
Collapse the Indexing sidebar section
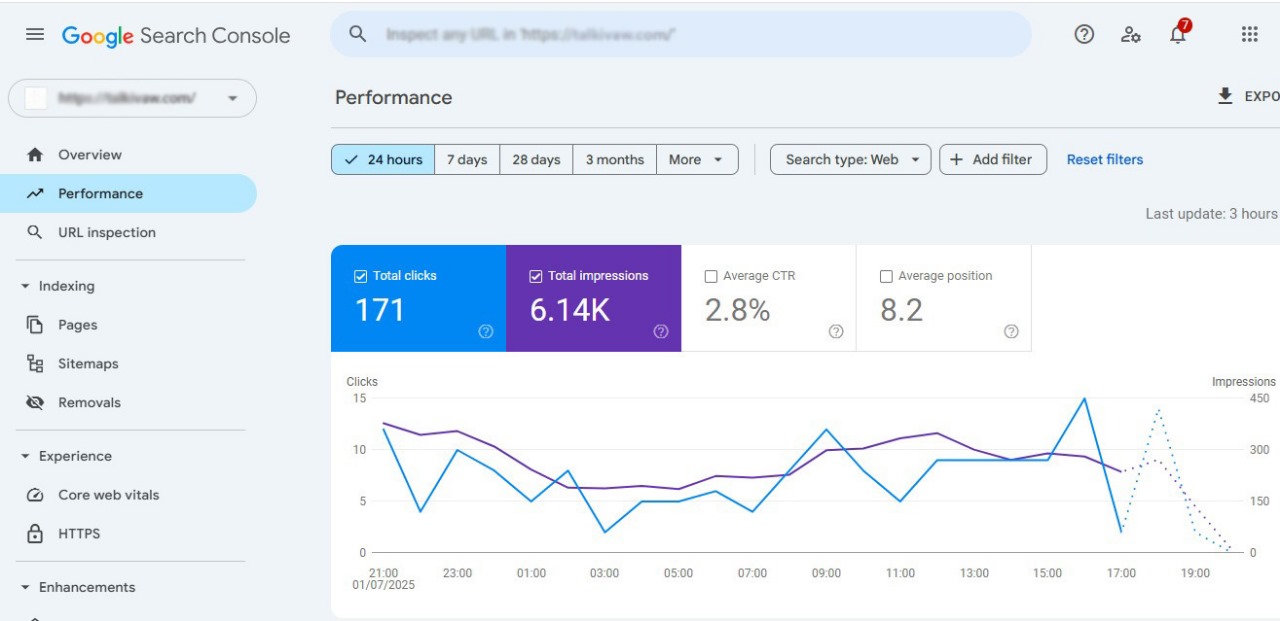26,287
